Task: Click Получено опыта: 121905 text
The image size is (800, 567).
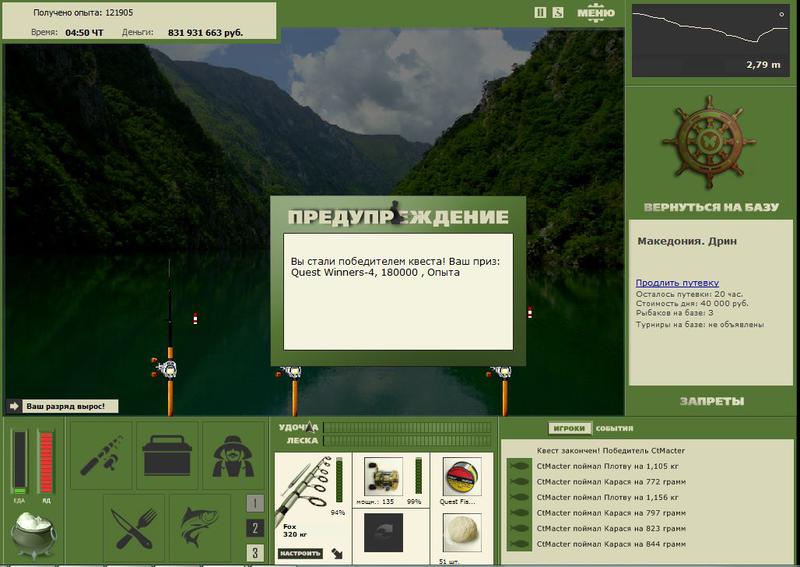Action: [x=83, y=13]
